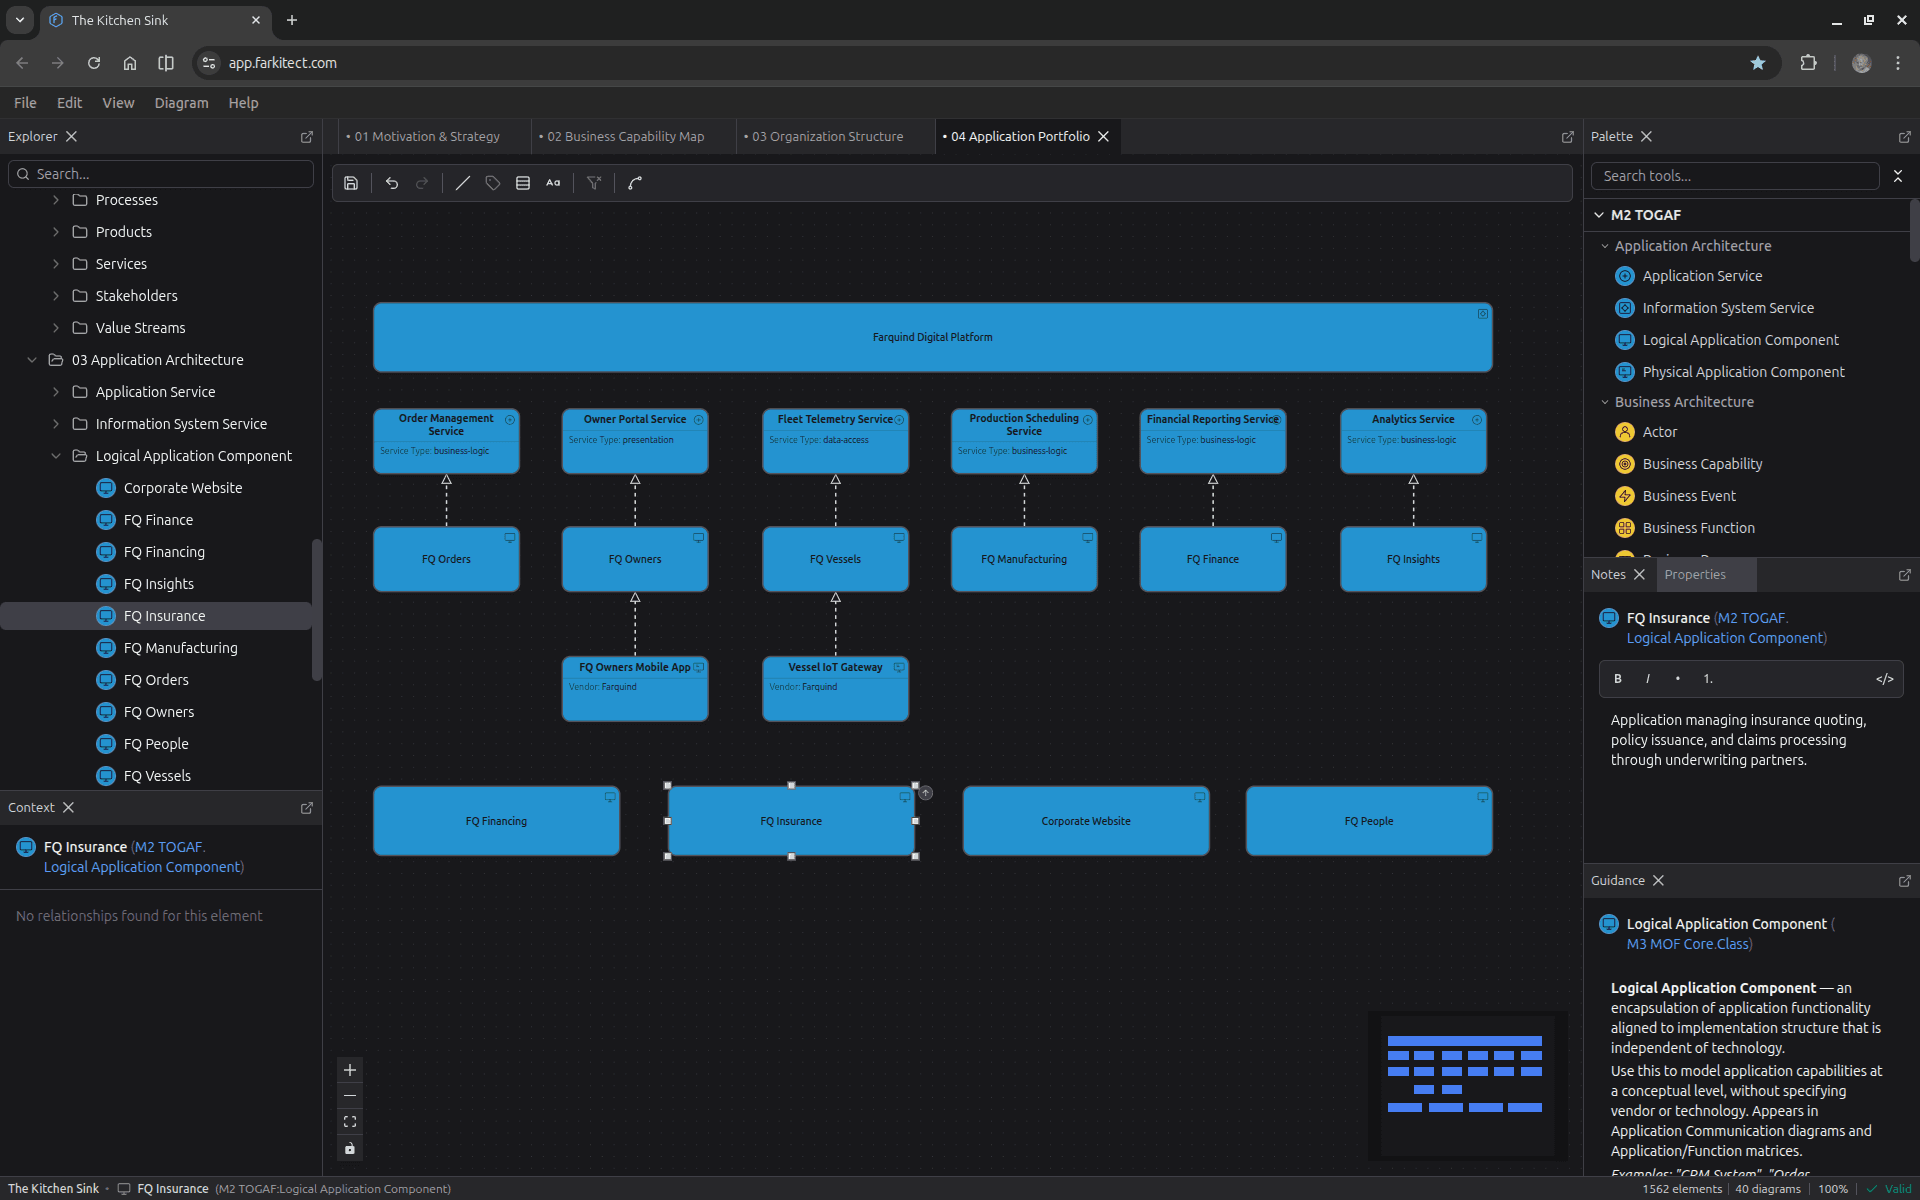Expand the Application Service folder
The width and height of the screenshot is (1920, 1200).
pyautogui.click(x=56, y=392)
